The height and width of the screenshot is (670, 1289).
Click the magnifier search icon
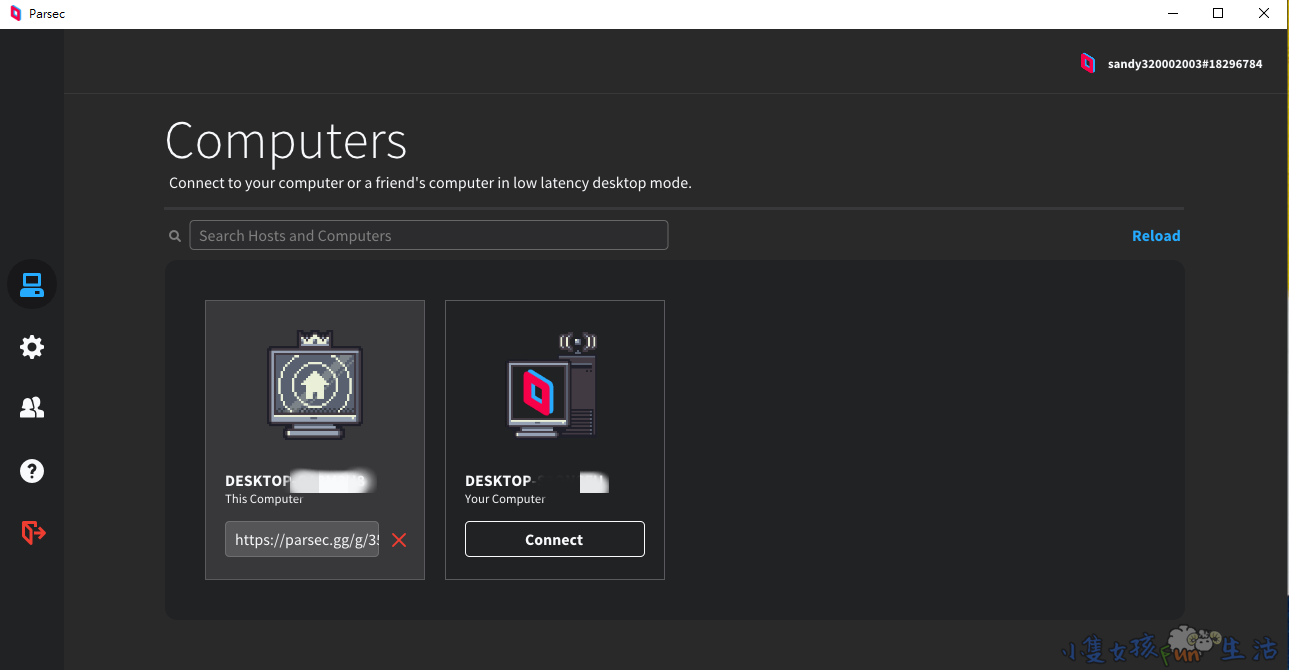pos(175,236)
